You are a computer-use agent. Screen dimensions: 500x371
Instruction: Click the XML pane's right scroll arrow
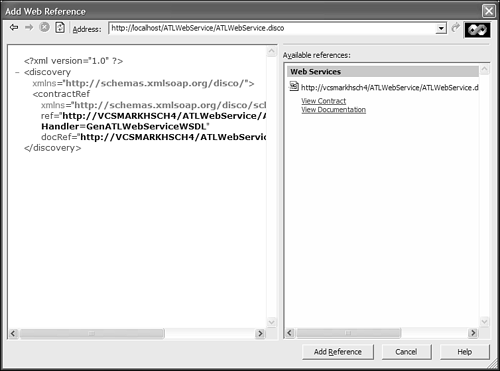point(260,333)
